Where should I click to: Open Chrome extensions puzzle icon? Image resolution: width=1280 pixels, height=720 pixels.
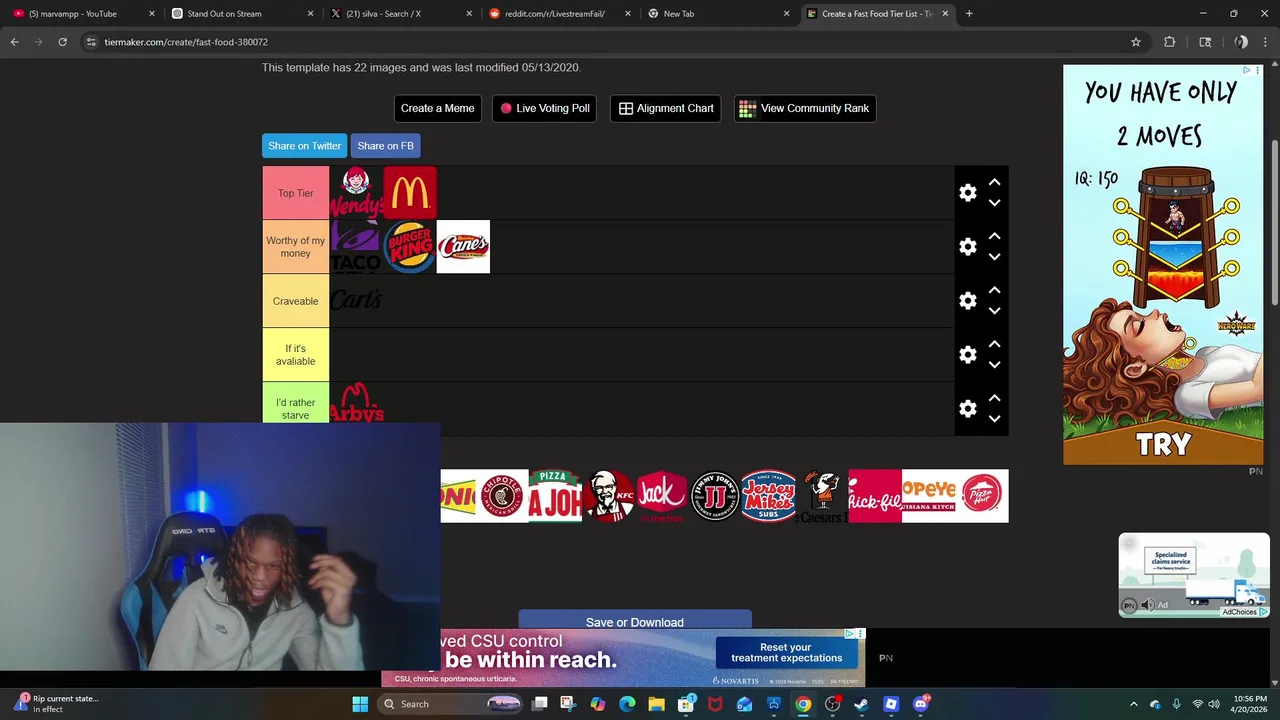coord(1169,42)
